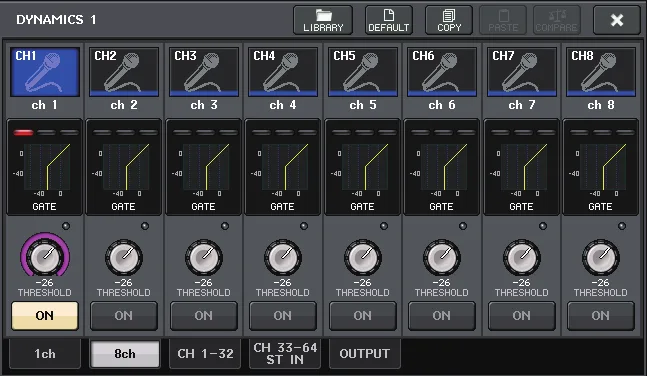Select the CH7 microphone channel icon
Screen dimensions: 647x376
pyautogui.click(x=522, y=72)
